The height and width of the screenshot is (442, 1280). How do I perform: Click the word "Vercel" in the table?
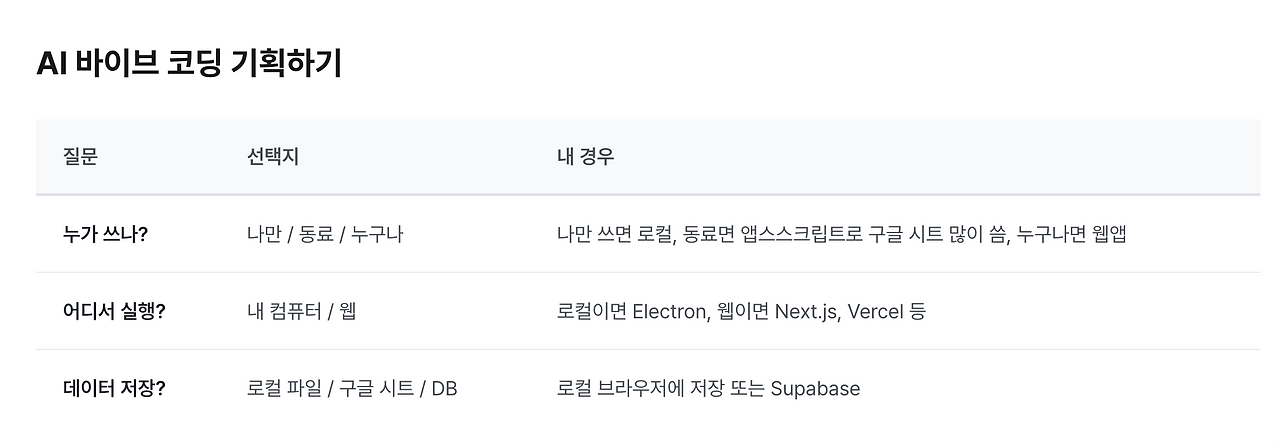876,311
